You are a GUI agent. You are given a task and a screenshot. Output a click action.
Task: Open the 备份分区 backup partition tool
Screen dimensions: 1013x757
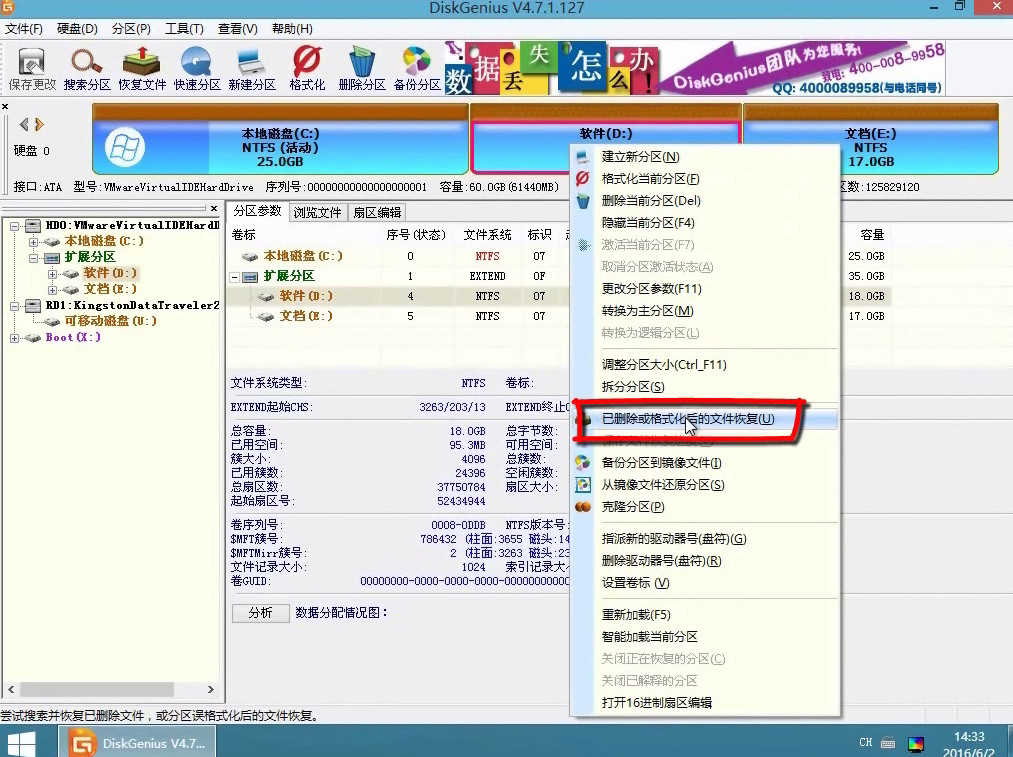click(417, 68)
